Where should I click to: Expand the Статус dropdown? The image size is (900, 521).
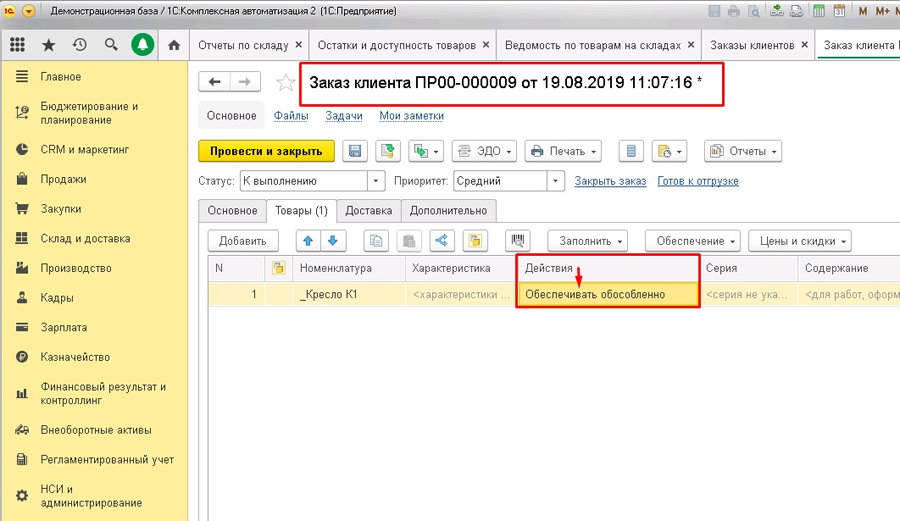coord(376,181)
